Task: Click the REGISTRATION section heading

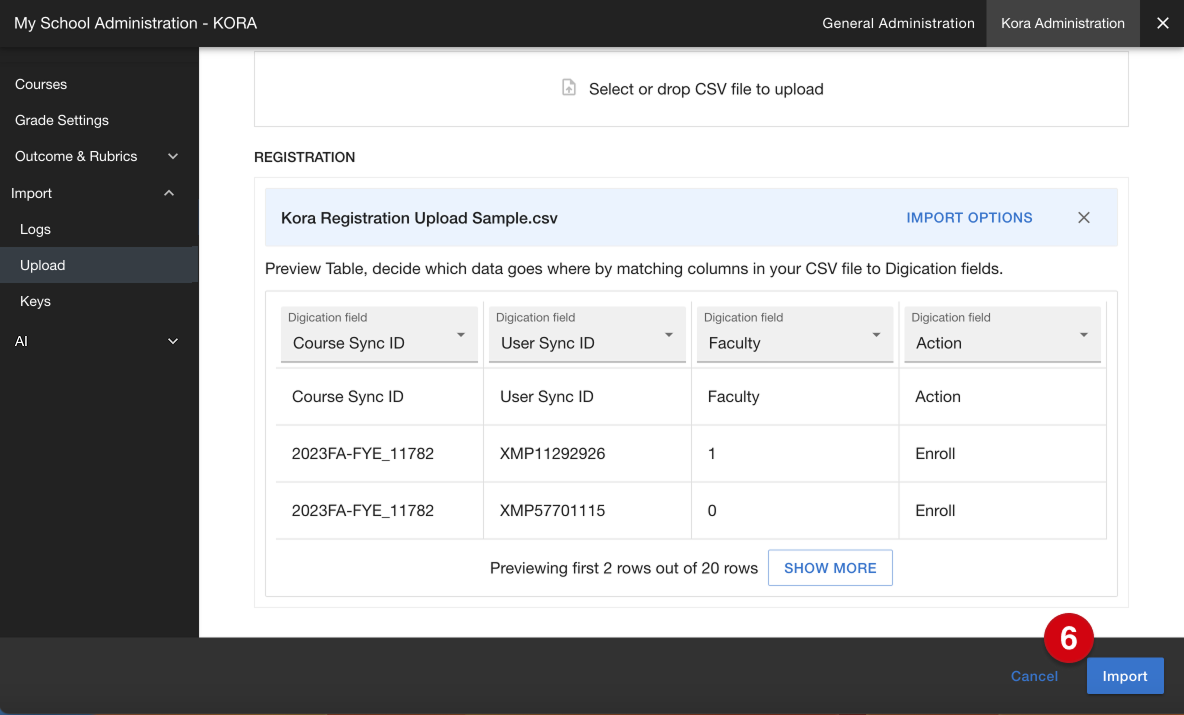Action: (304, 157)
